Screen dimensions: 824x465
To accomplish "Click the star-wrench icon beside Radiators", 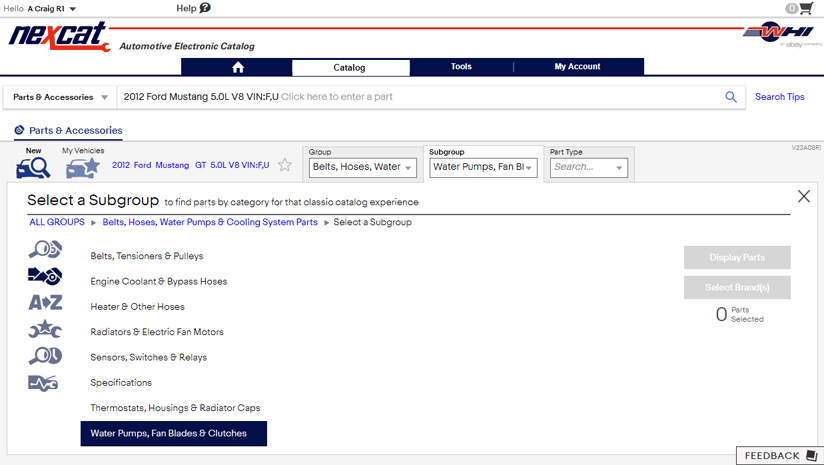I will click(x=45, y=329).
